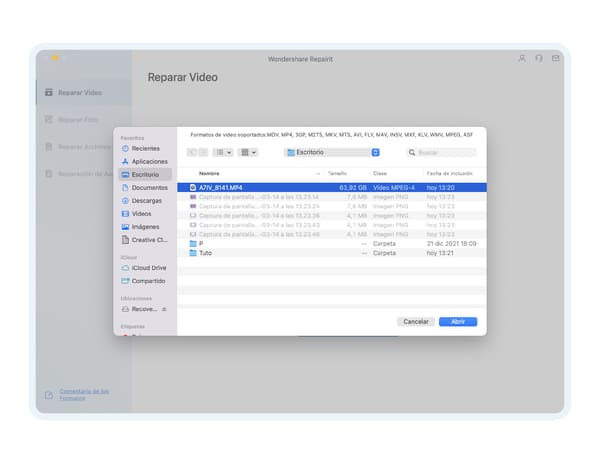Select the Tuto folder
This screenshot has height=463, width=600.
332,253
